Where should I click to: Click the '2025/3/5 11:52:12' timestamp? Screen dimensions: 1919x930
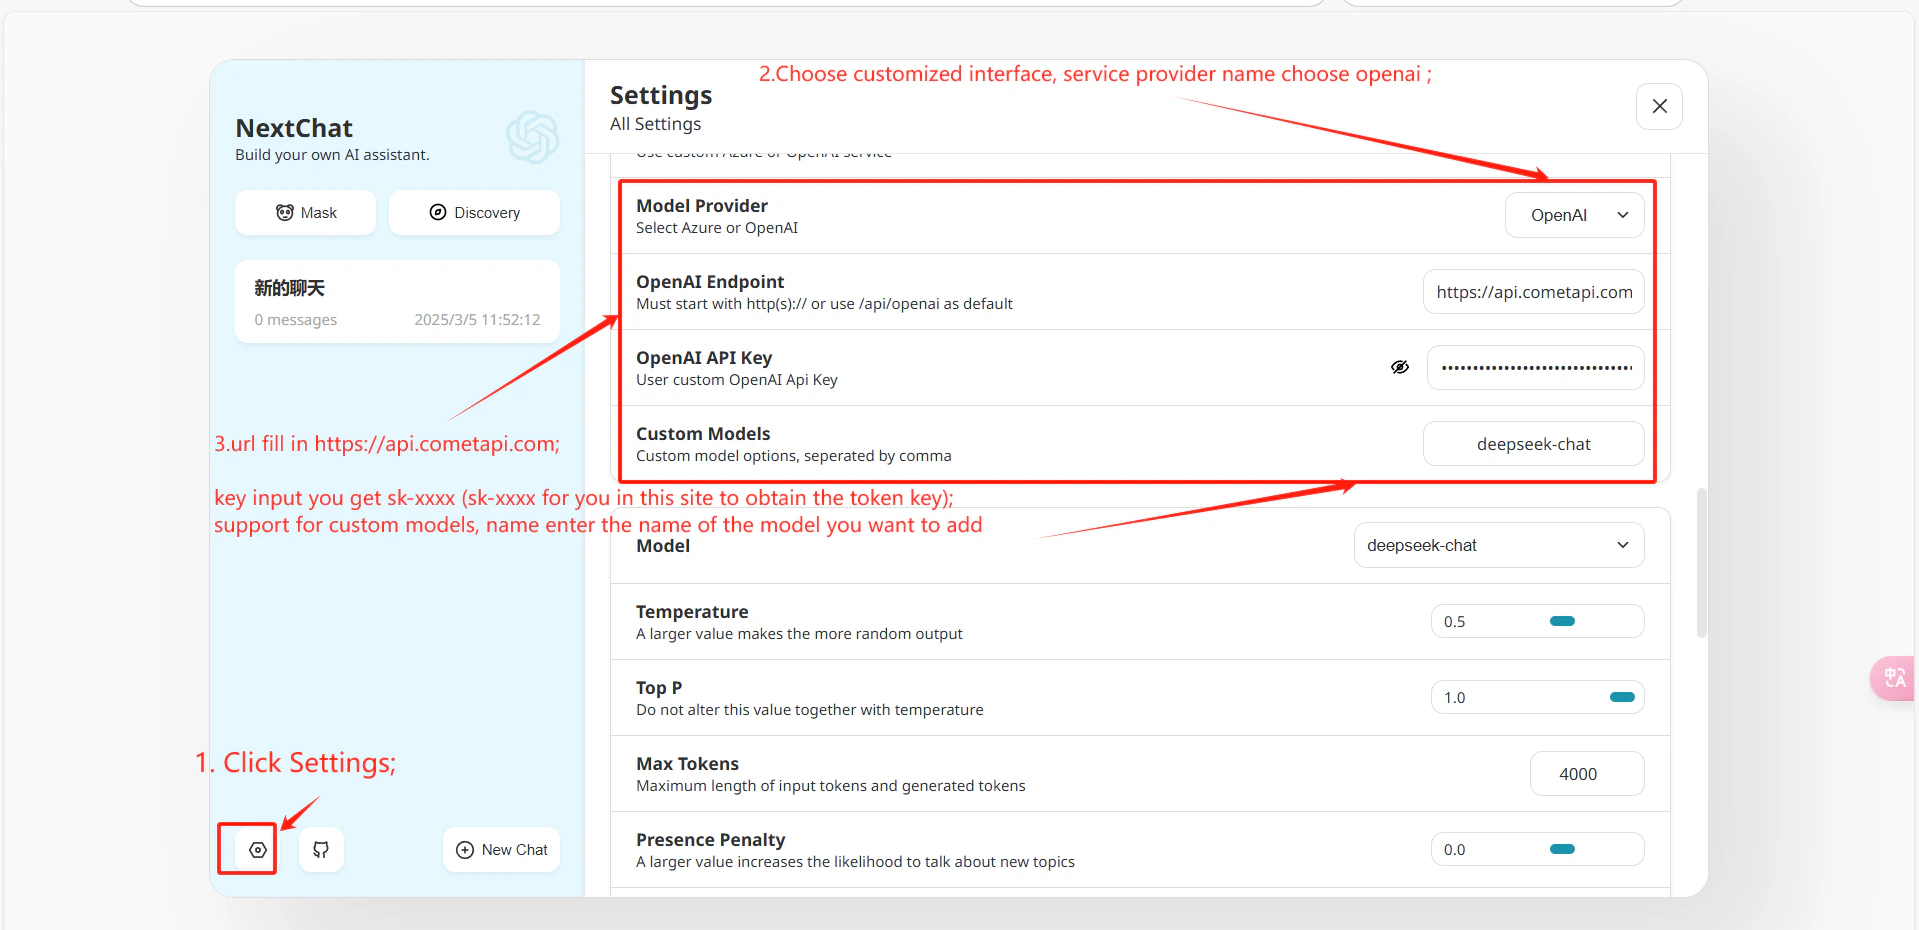(477, 320)
